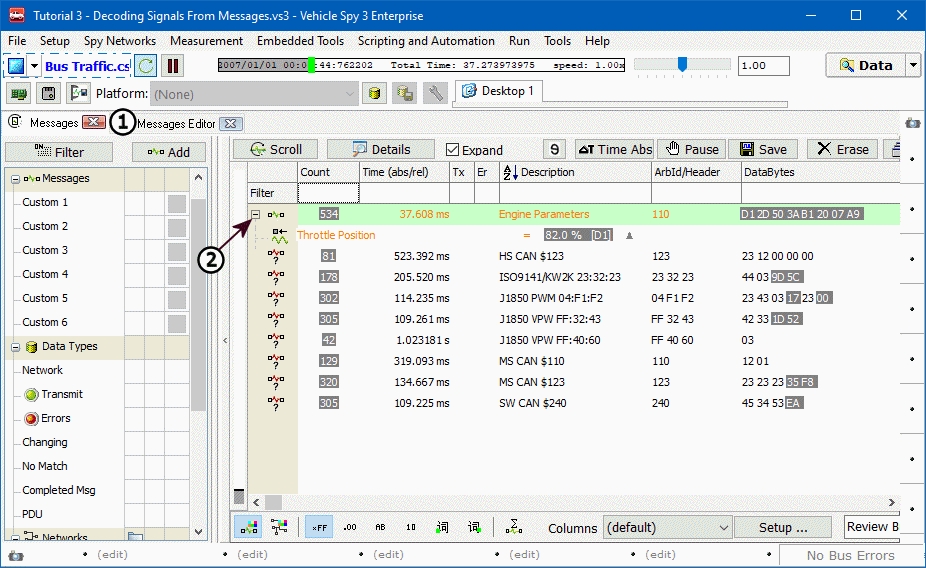The height and width of the screenshot is (568, 926).
Task: Click the Setup ... button
Action: 783,527
